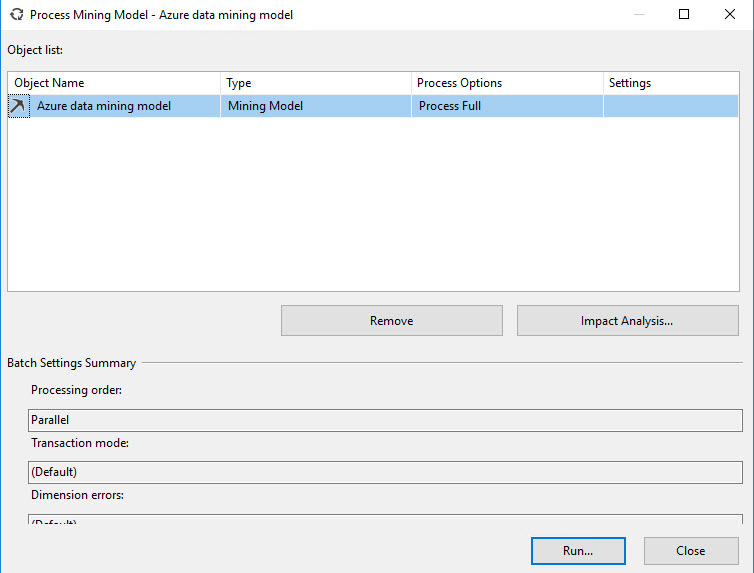The image size is (754, 573).
Task: Click the Type column header
Action: 316,83
